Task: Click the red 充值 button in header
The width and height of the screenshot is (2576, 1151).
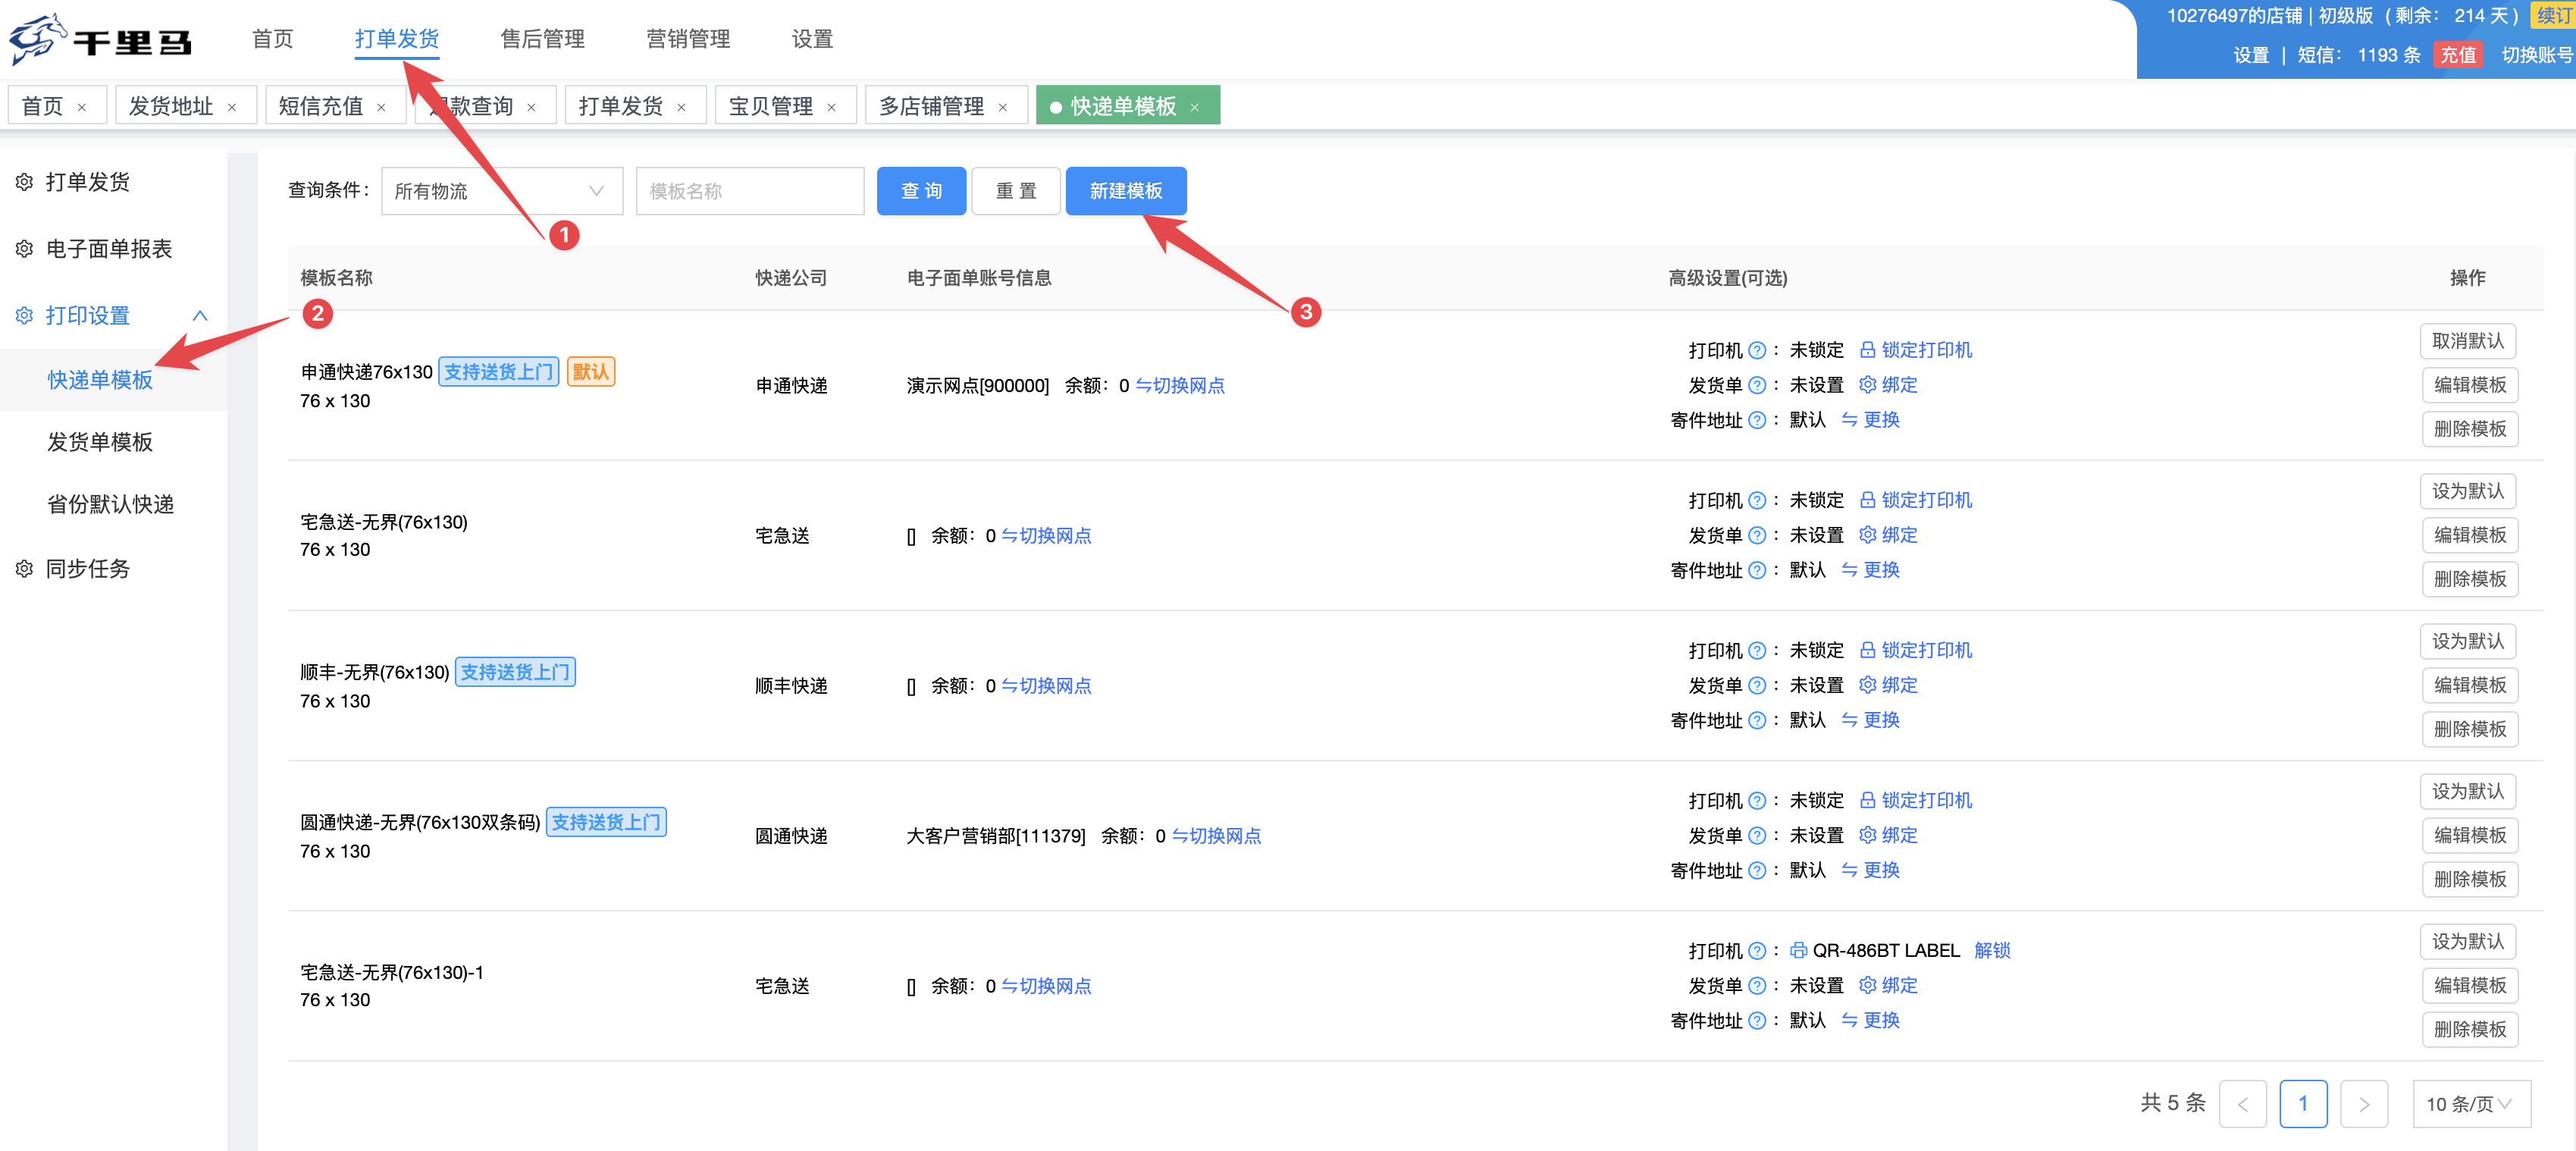Action: (2457, 55)
